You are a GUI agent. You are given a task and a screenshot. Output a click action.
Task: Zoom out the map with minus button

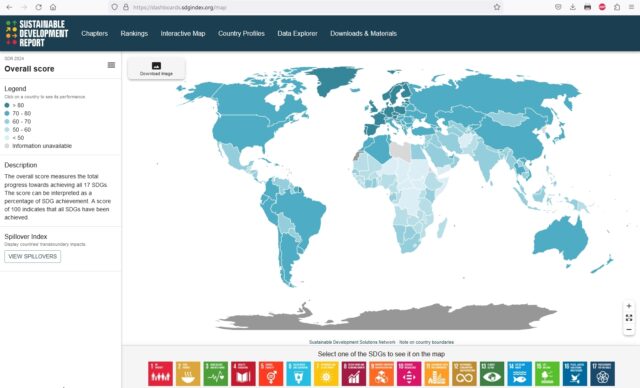(629, 329)
